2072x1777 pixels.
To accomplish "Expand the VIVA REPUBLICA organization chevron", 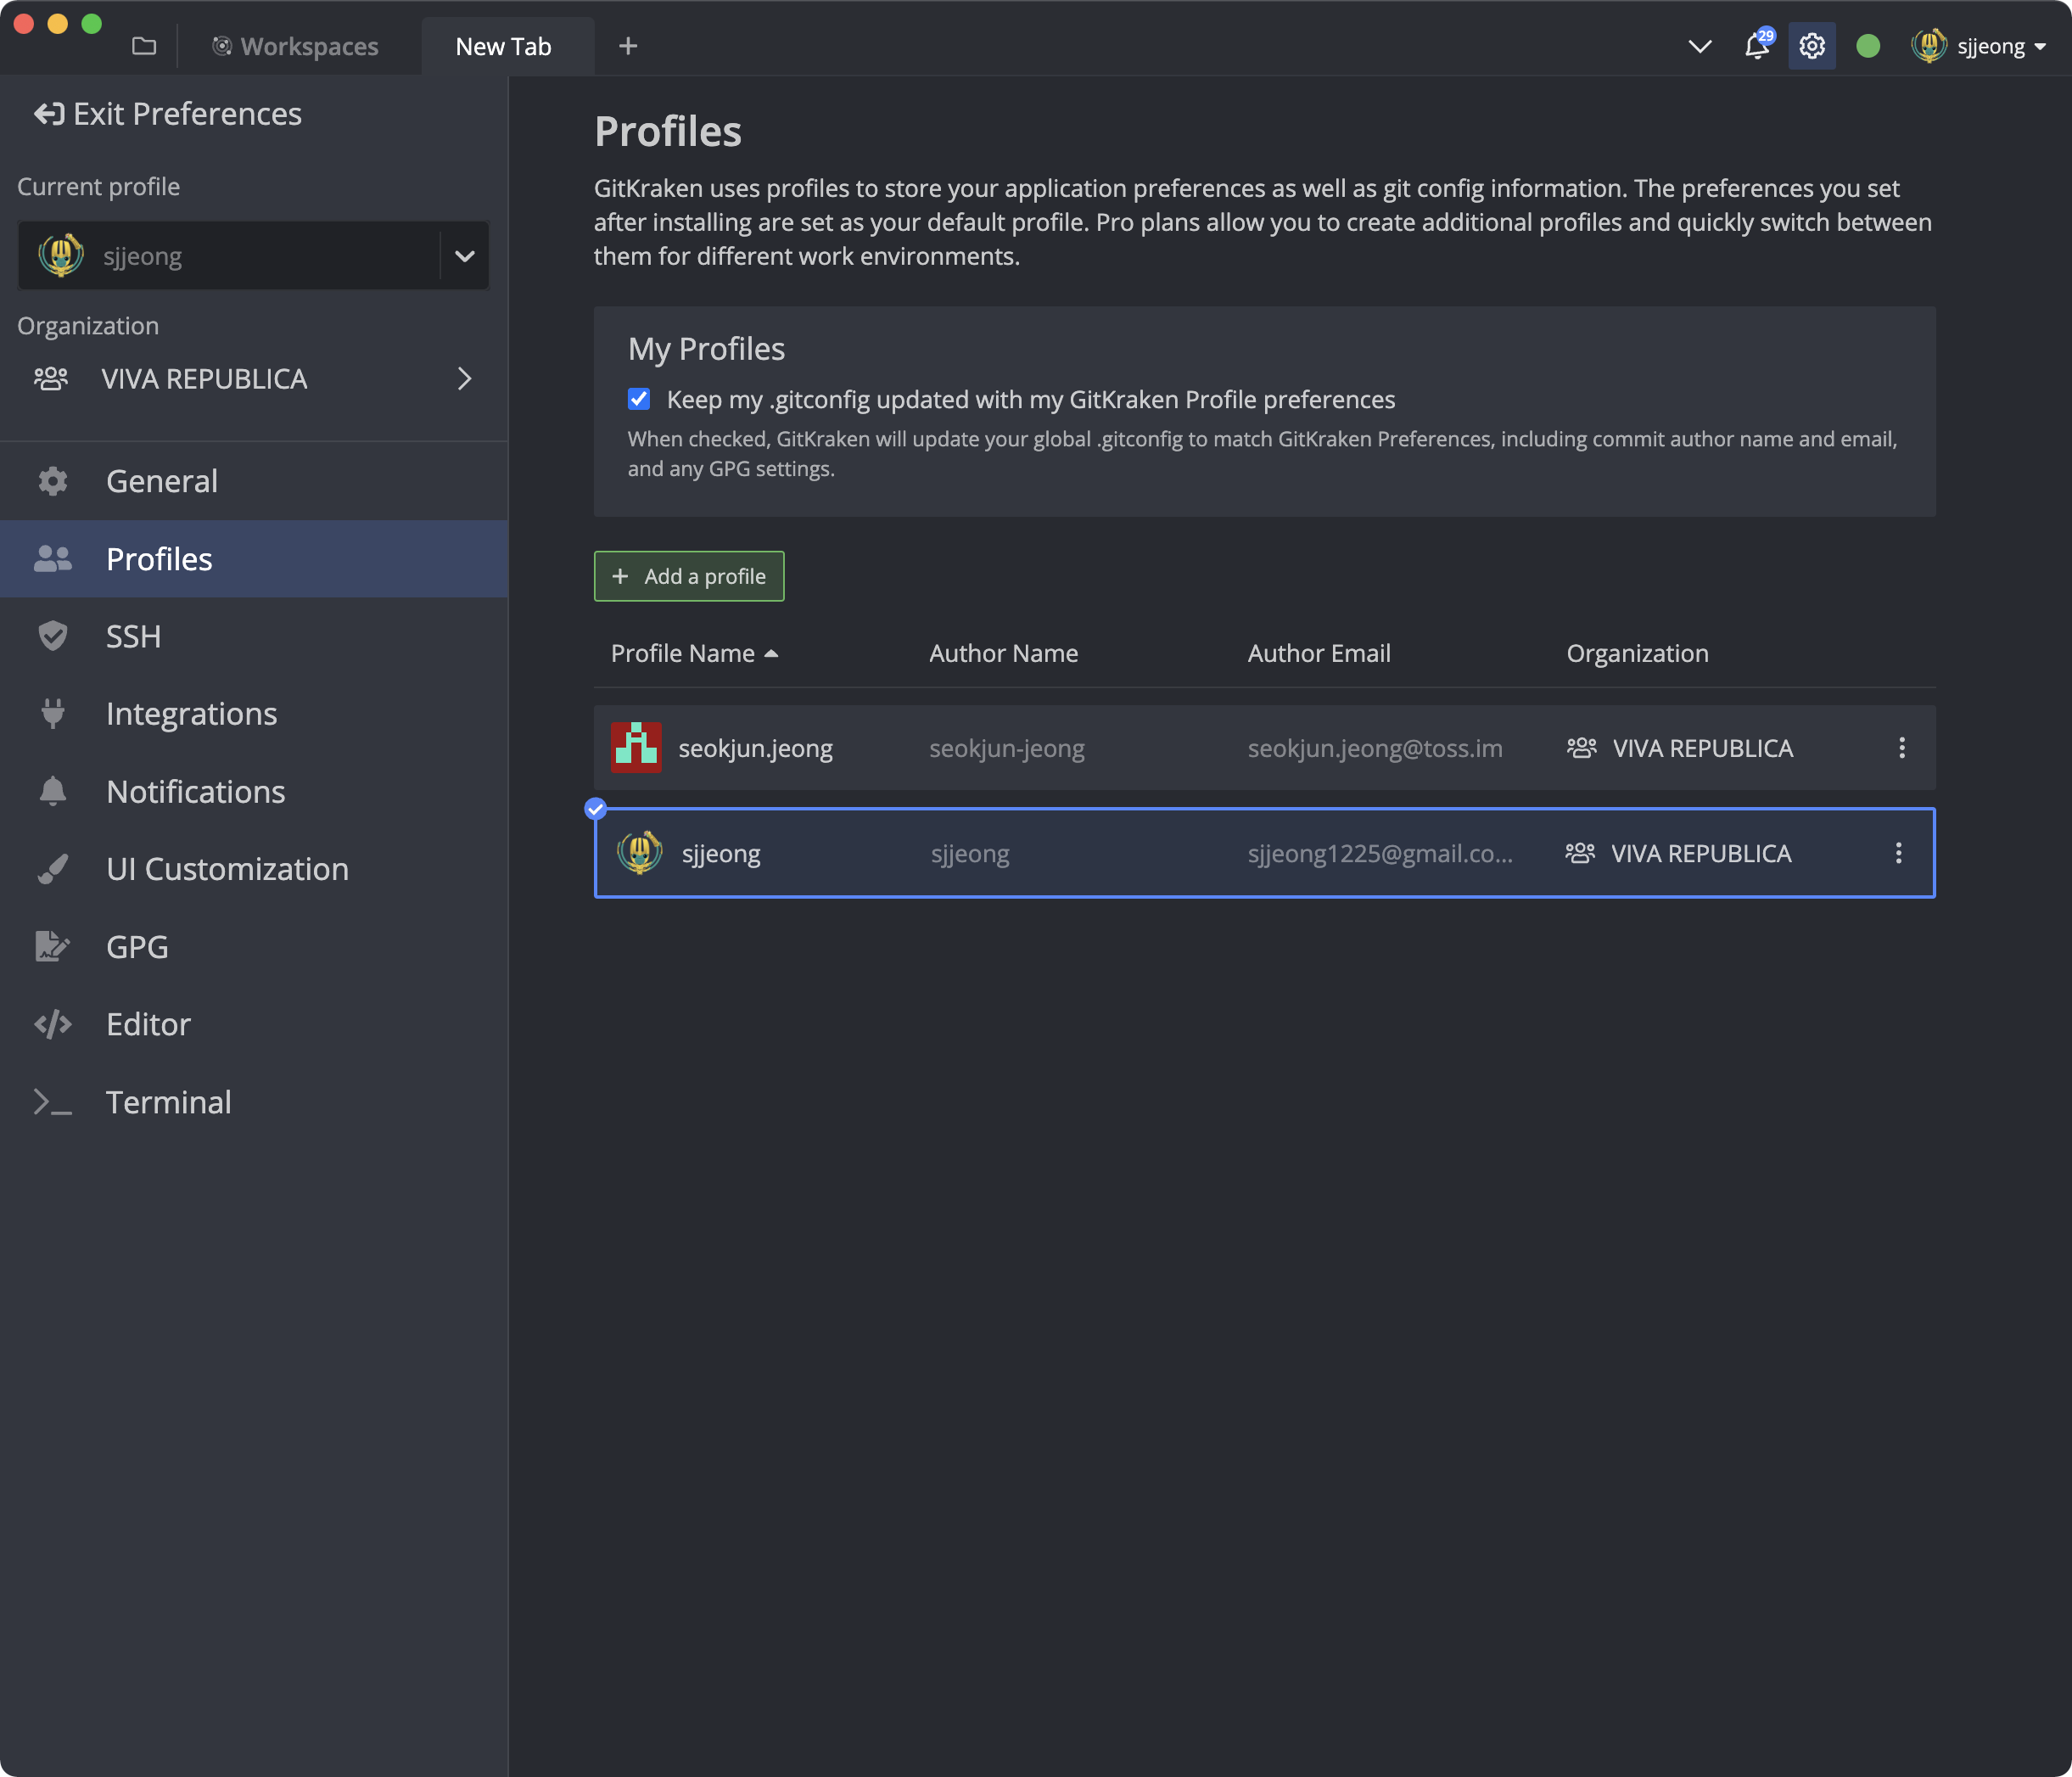I will [464, 379].
